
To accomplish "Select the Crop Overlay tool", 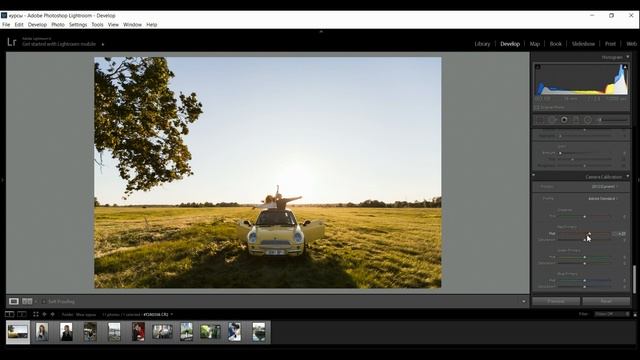I will click(x=540, y=120).
